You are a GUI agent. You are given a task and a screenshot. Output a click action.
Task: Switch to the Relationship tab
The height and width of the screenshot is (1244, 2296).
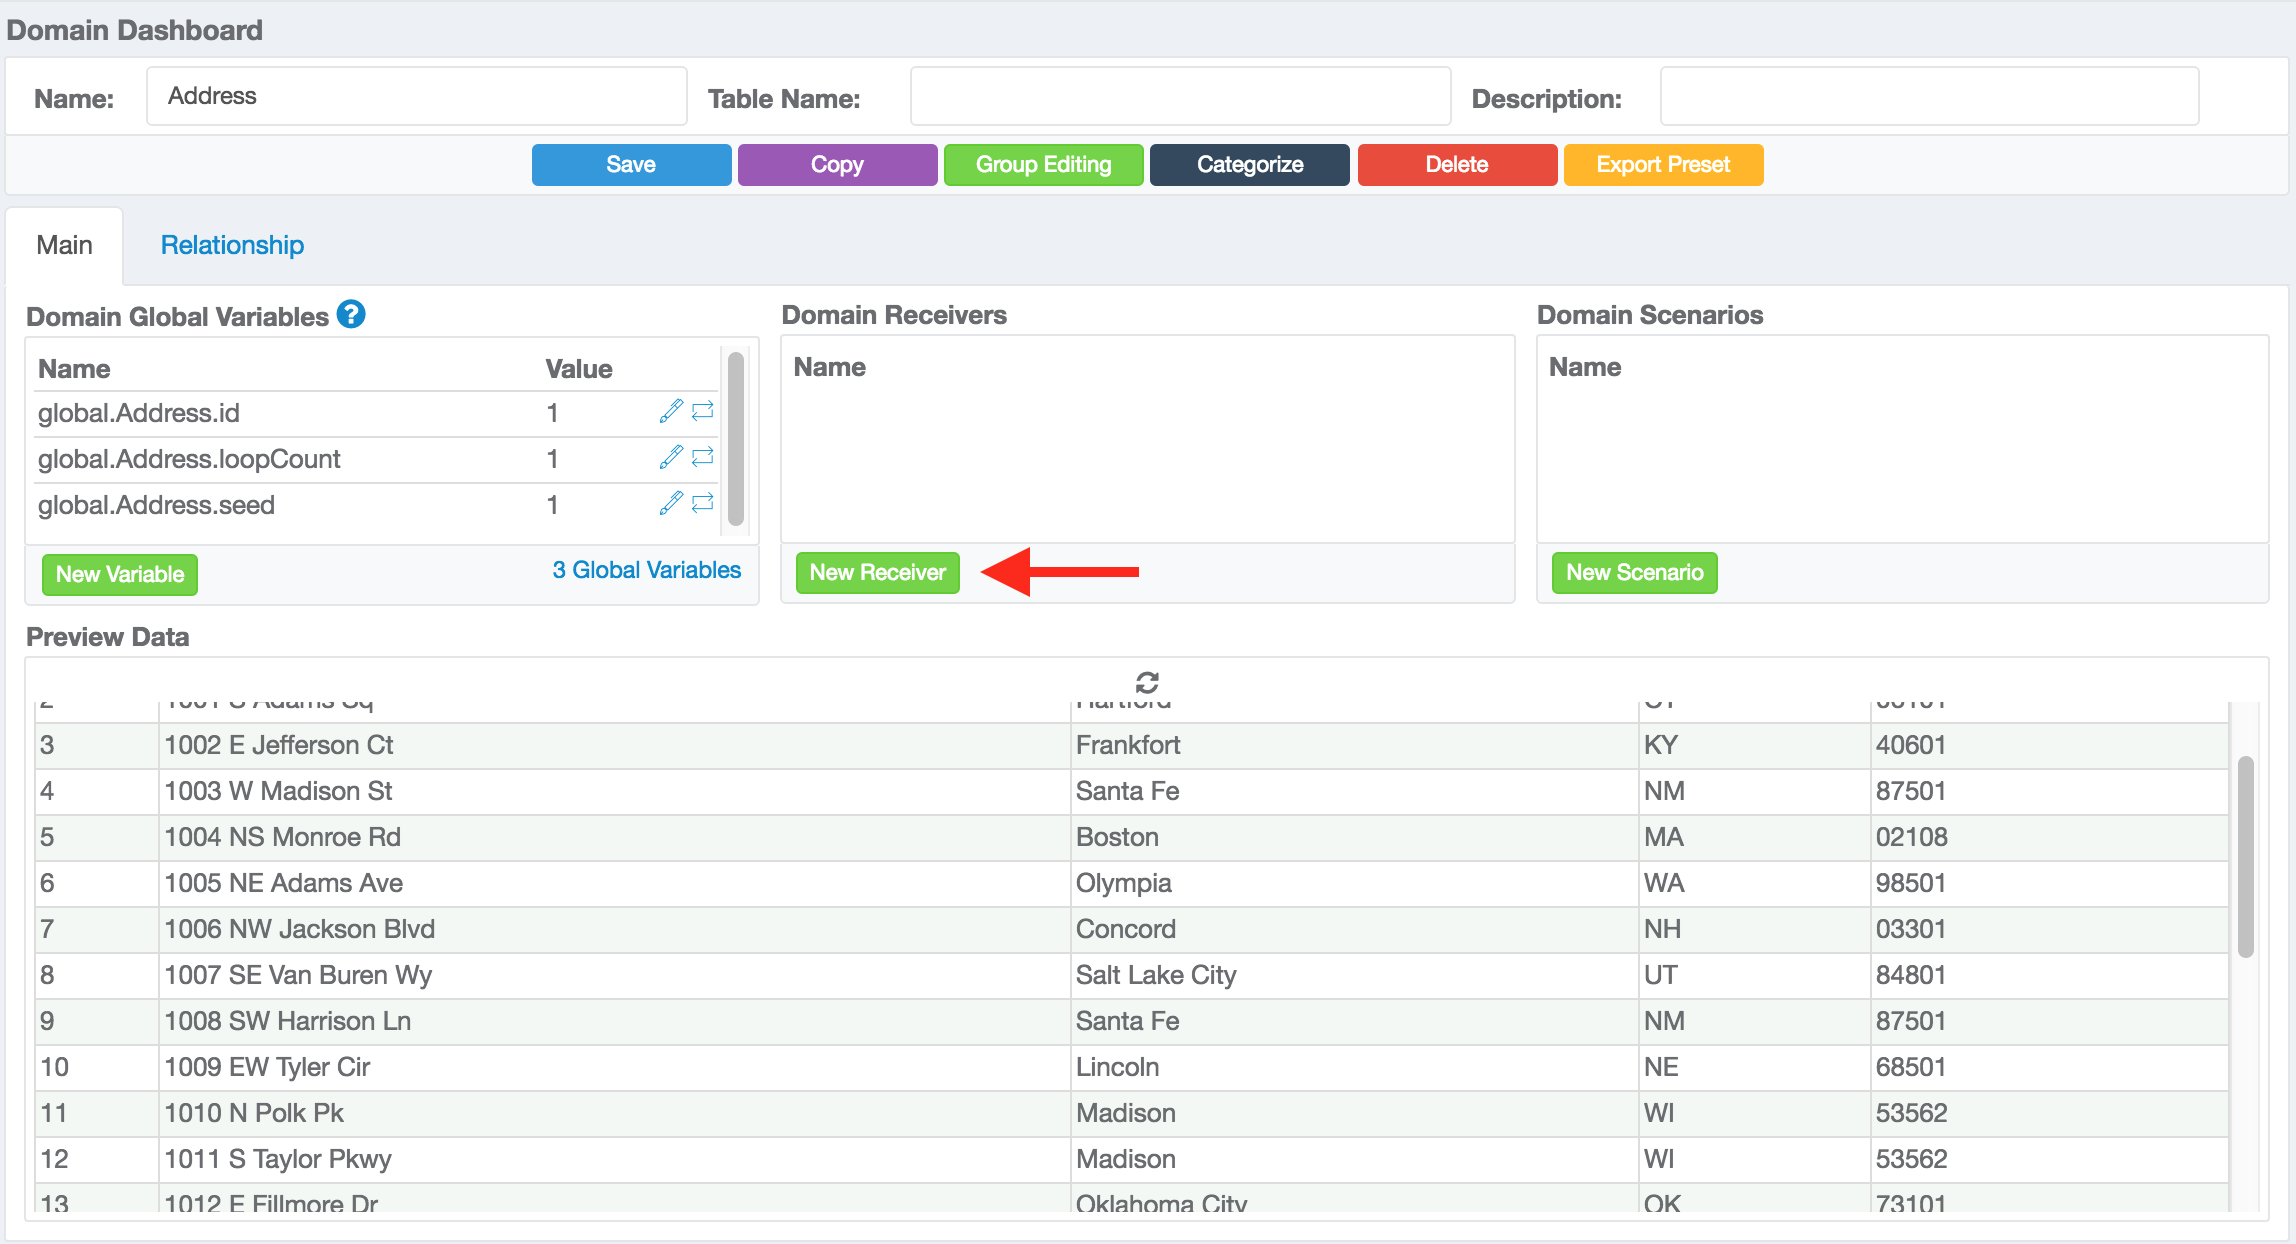232,245
